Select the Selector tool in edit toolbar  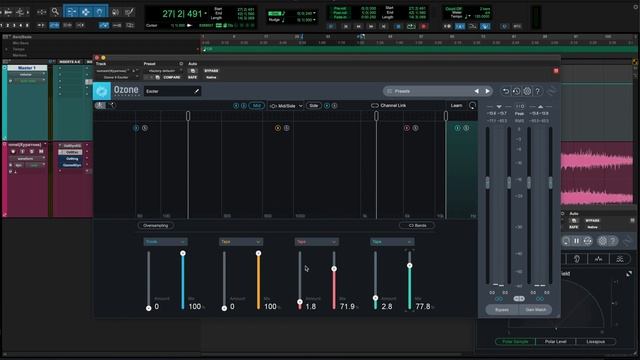(85, 12)
